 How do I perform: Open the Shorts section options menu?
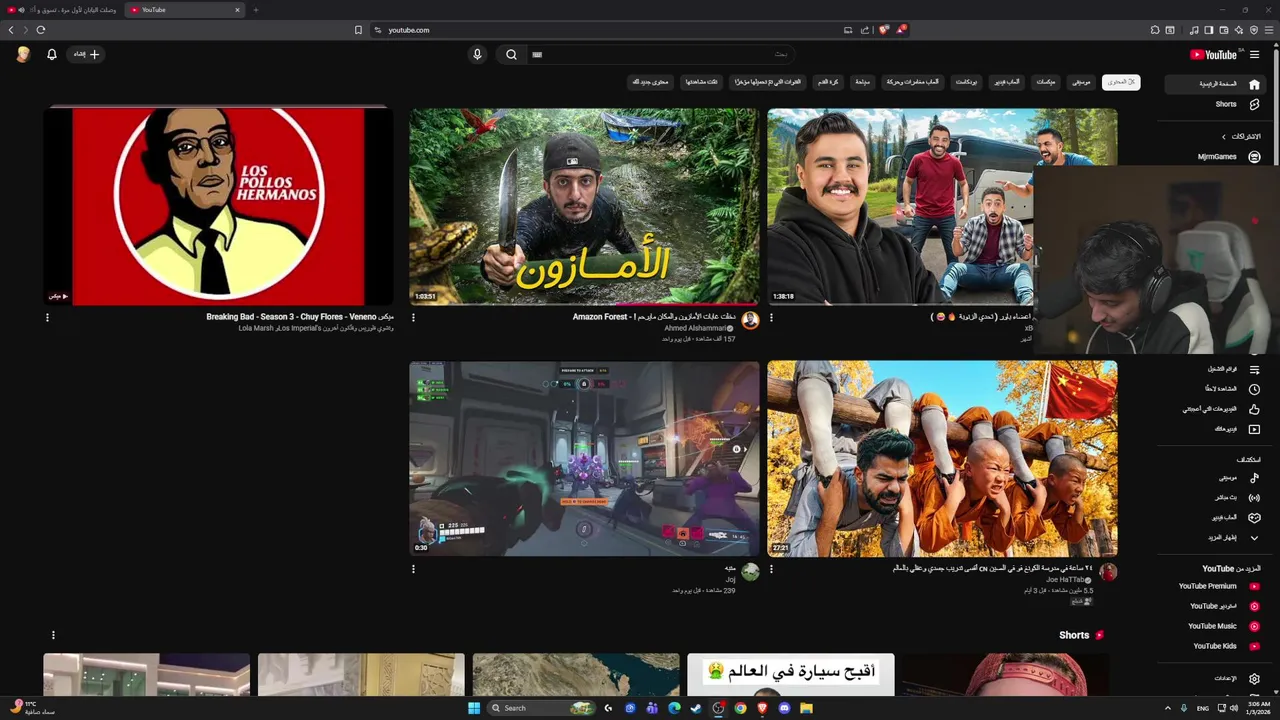(x=53, y=635)
